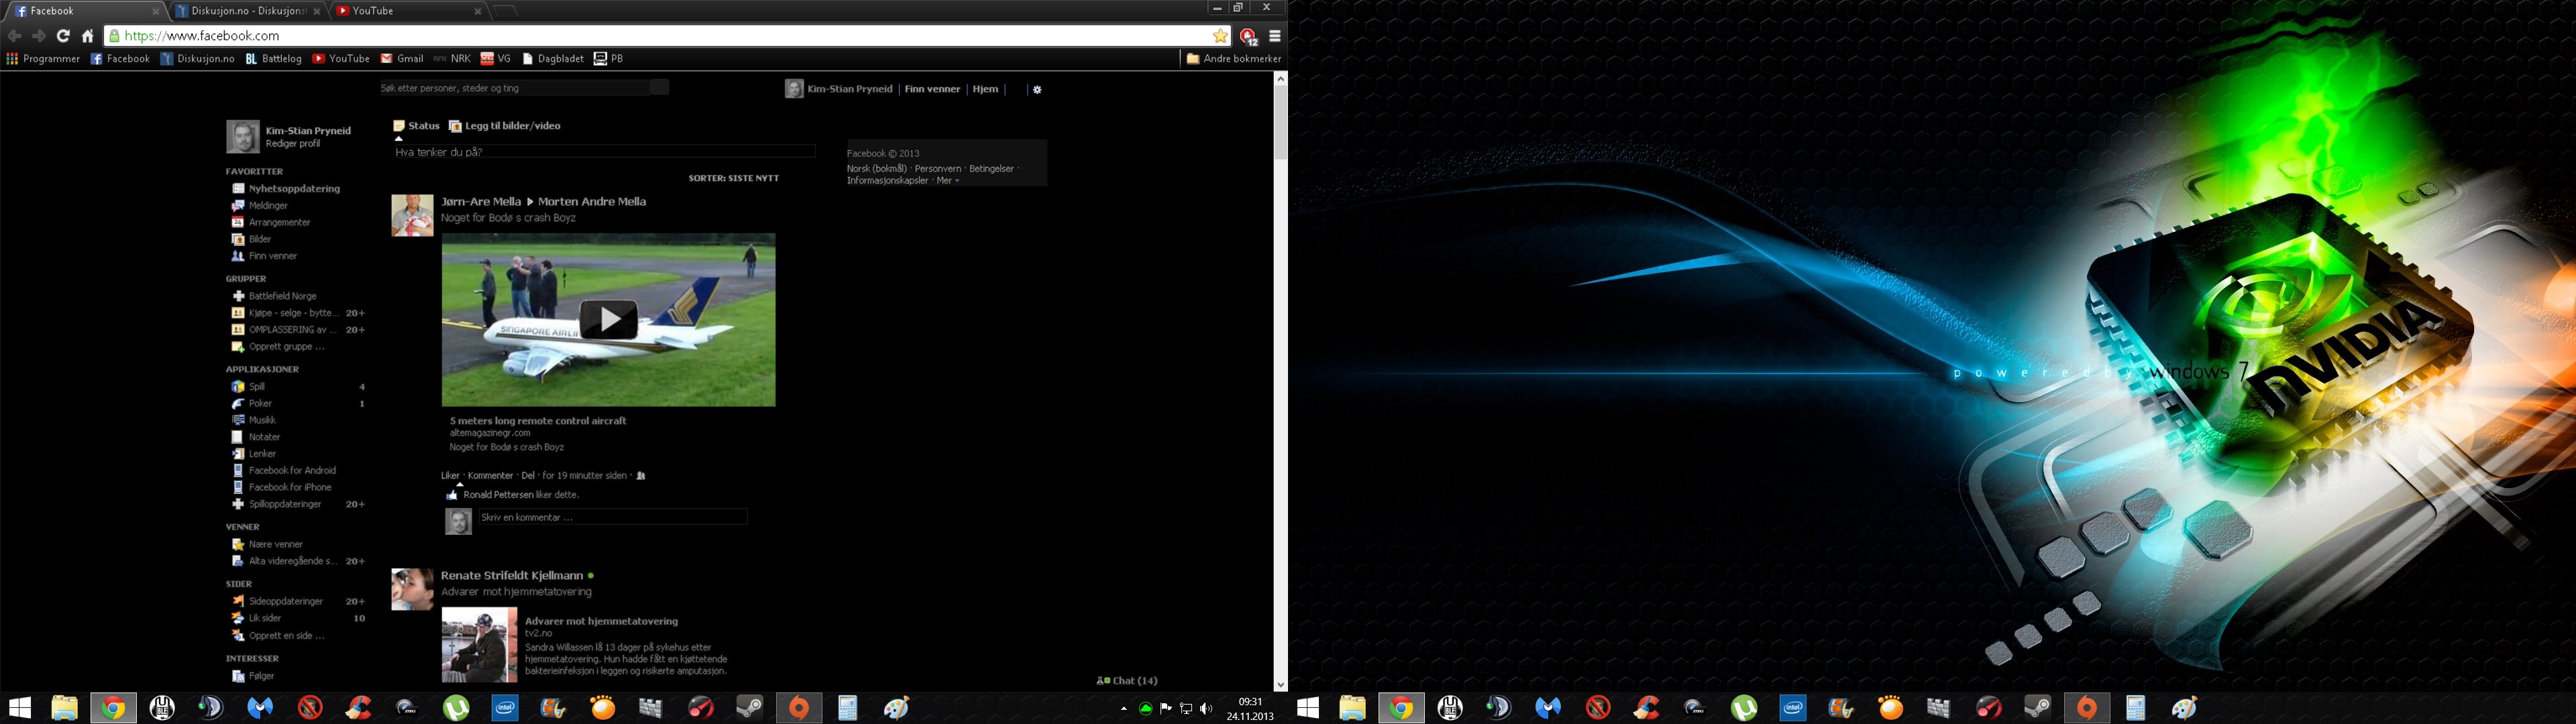Click Morten Andre Mella's name
The height and width of the screenshot is (724, 2576).
coord(592,202)
